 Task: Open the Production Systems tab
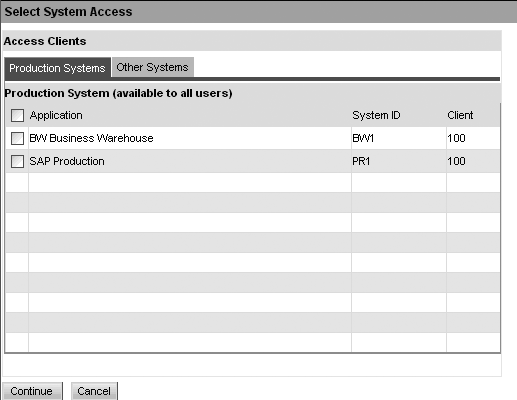pos(57,68)
